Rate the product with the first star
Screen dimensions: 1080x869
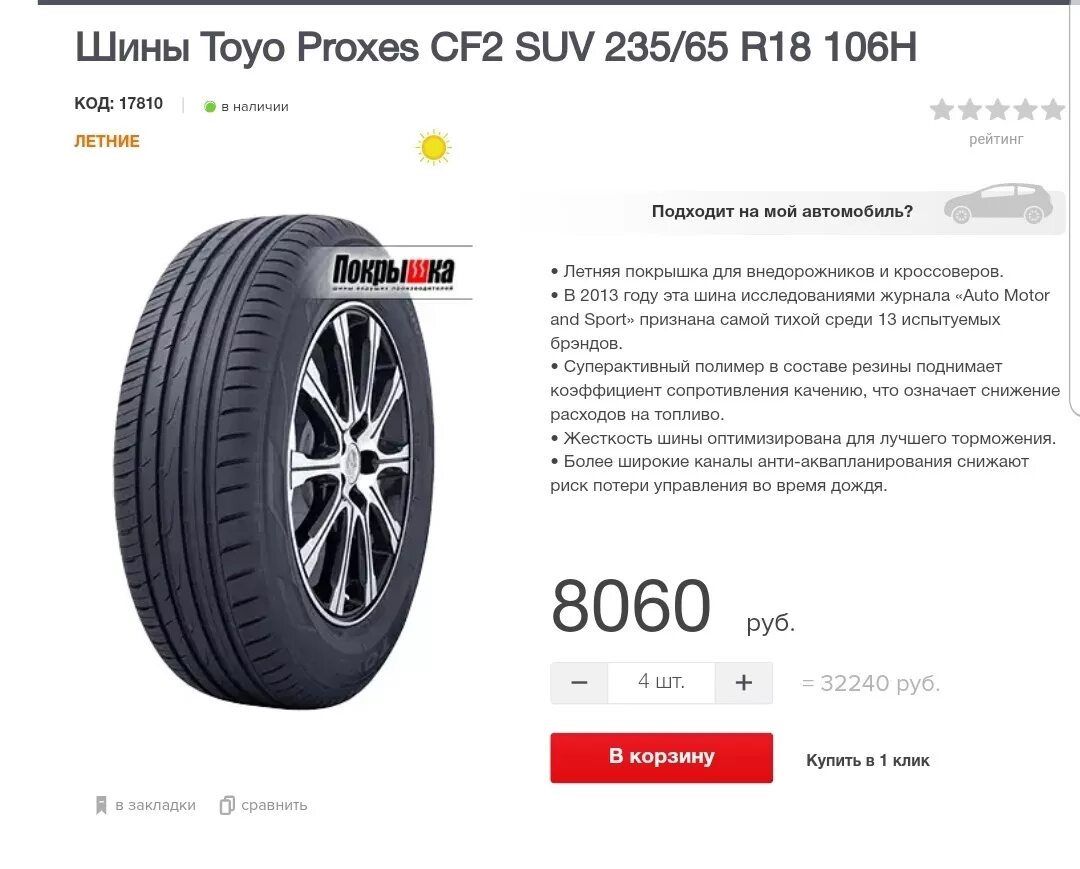coord(942,109)
